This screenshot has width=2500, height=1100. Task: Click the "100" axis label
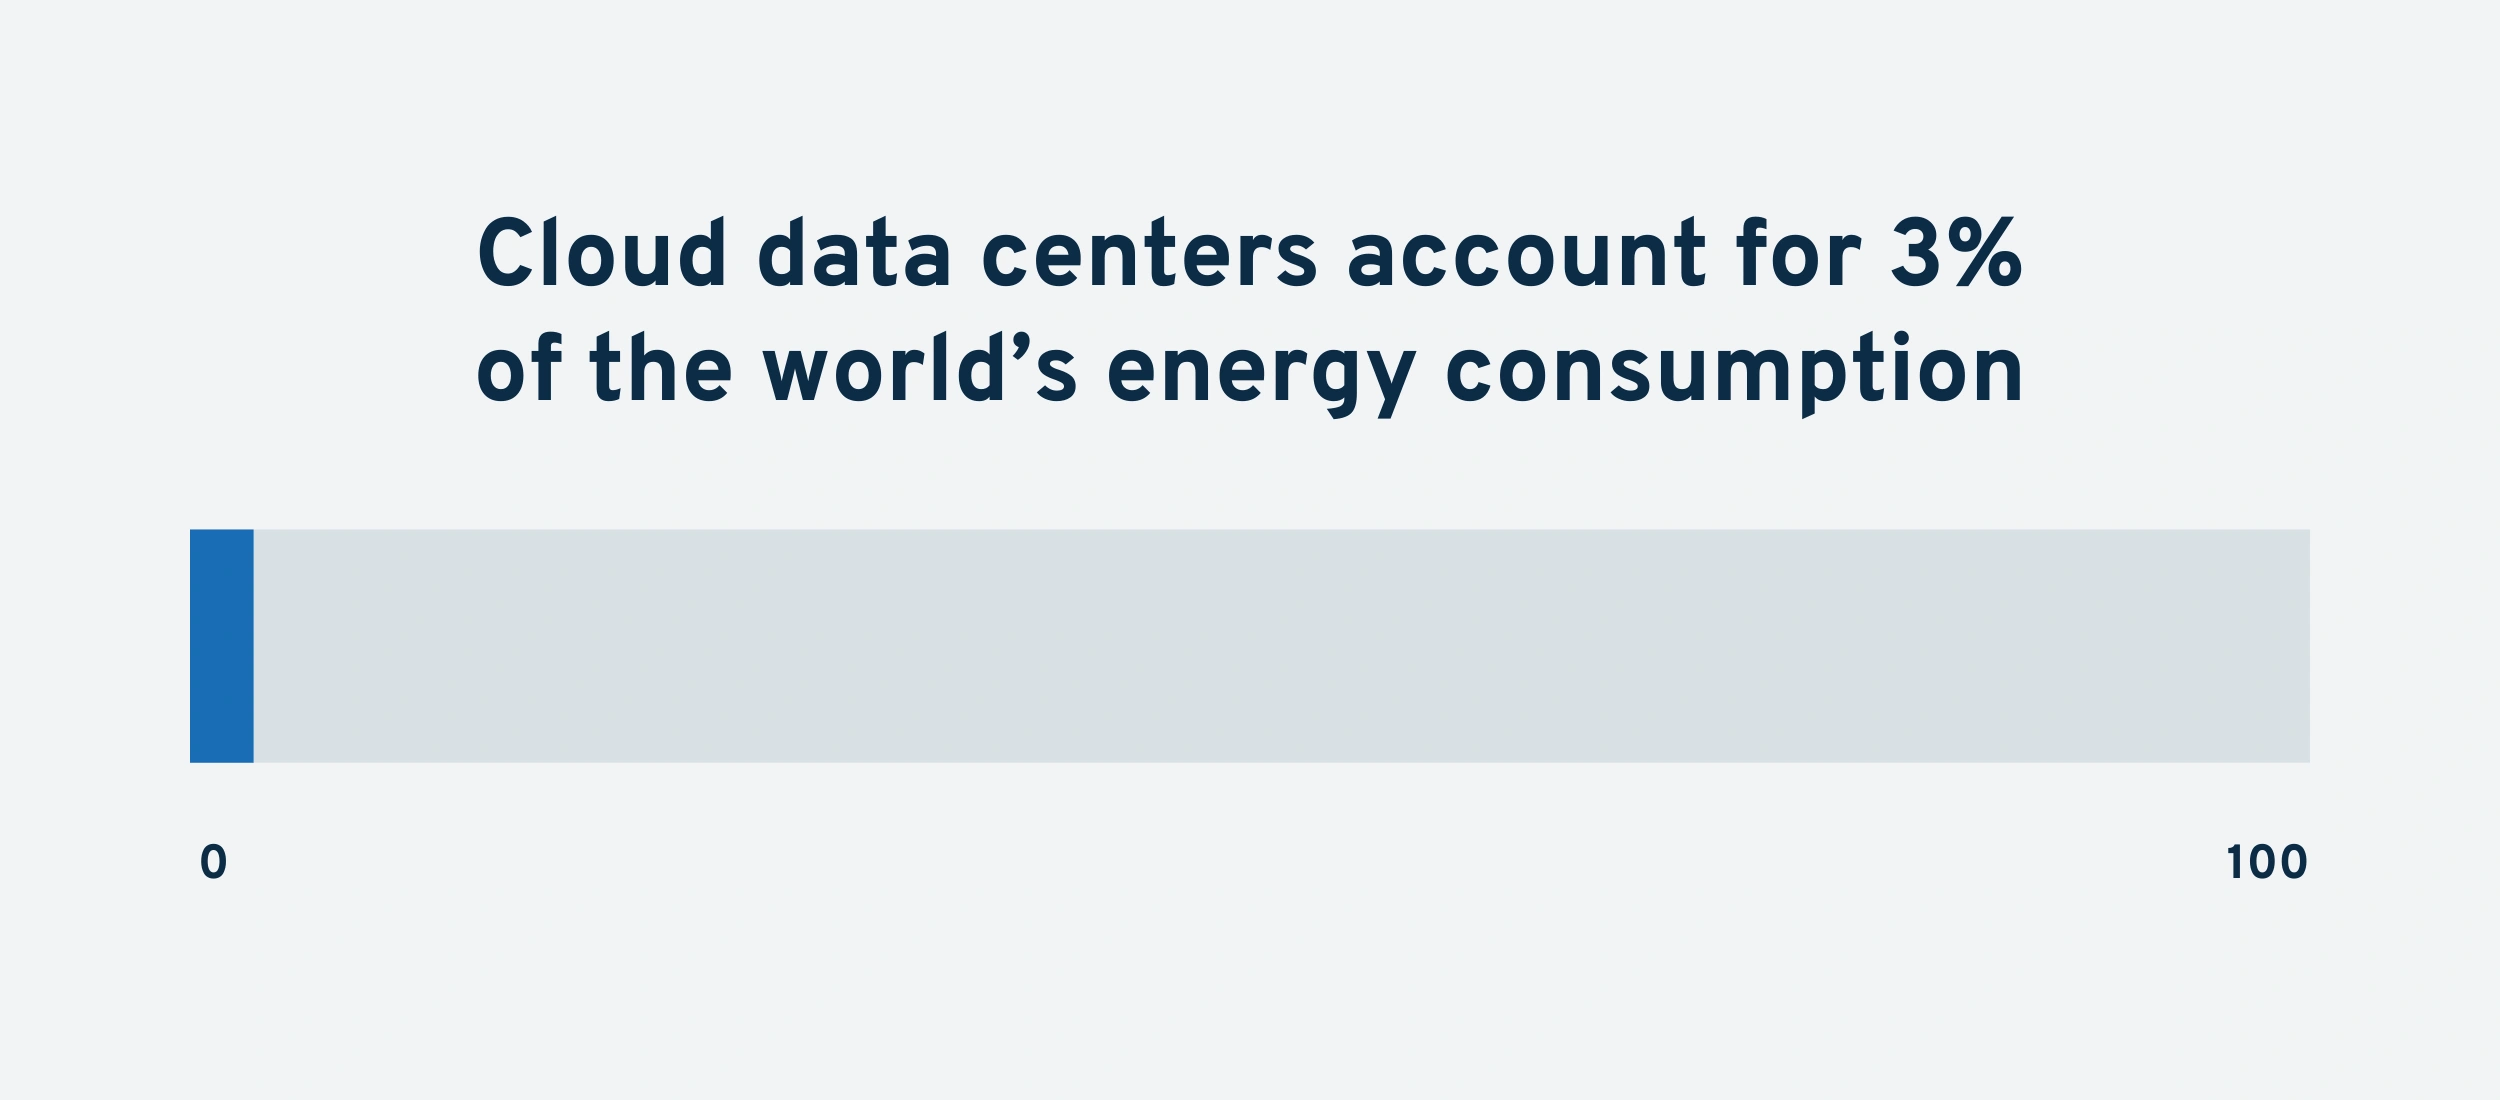(x=2266, y=862)
